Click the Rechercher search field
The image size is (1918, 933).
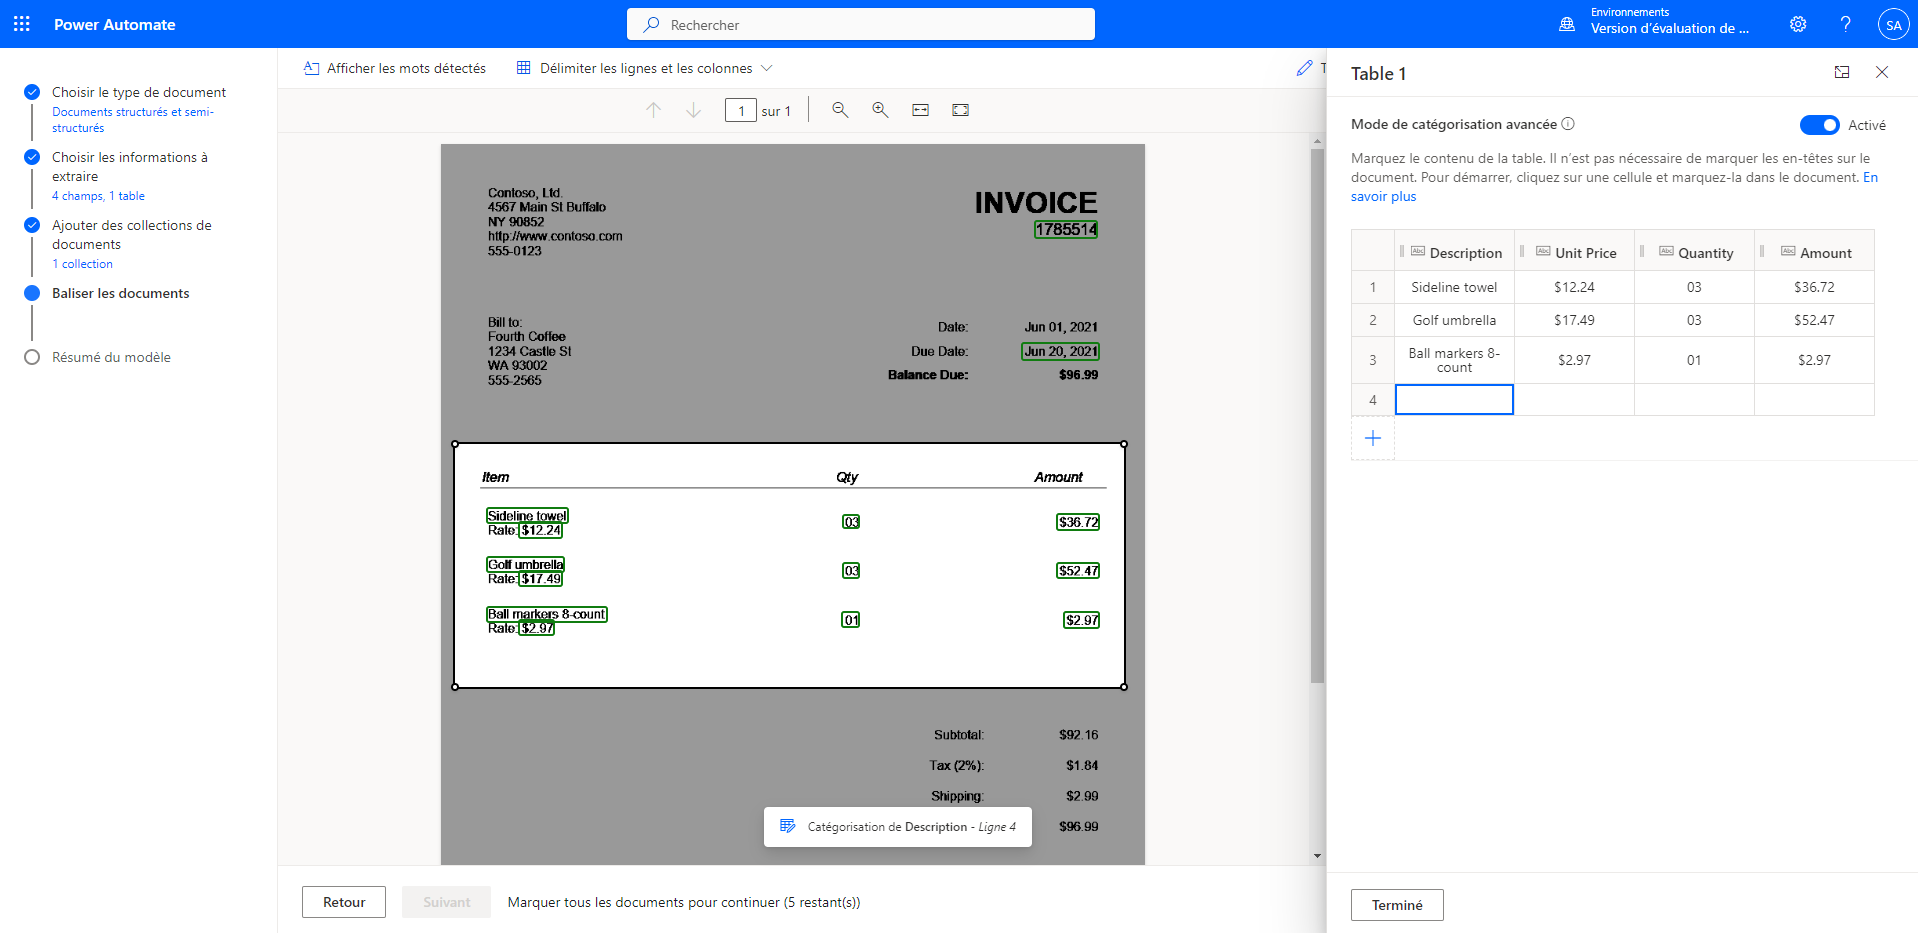click(x=860, y=25)
